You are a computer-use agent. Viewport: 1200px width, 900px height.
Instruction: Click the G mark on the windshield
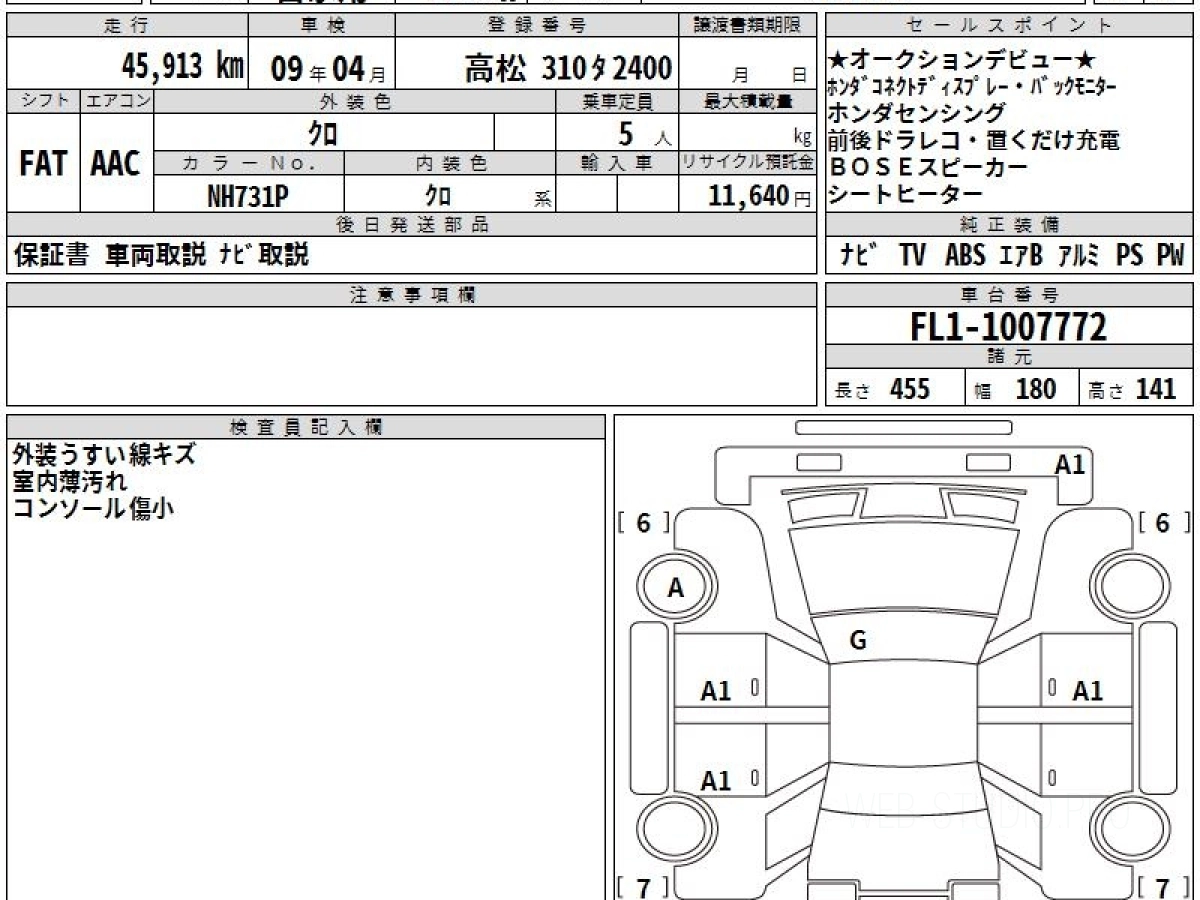[x=857, y=641]
